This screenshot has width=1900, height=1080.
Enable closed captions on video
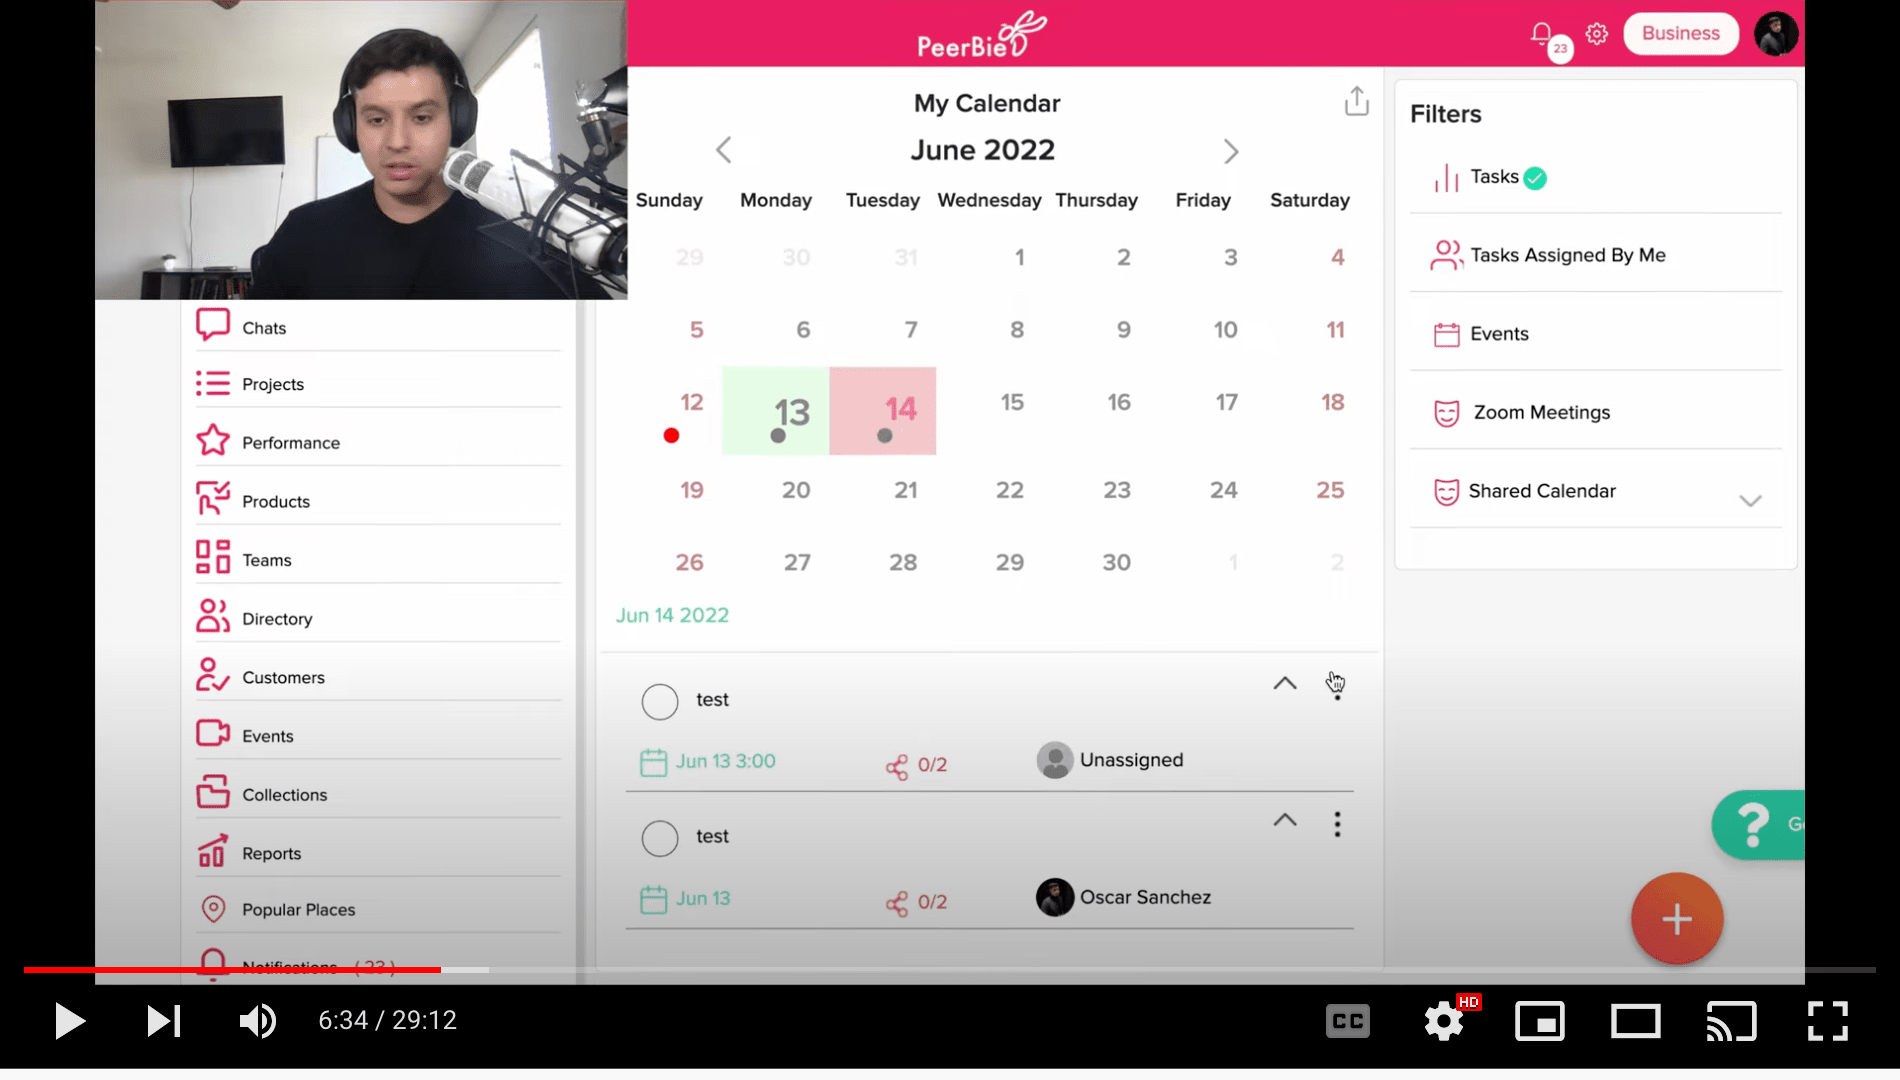[1347, 1021]
